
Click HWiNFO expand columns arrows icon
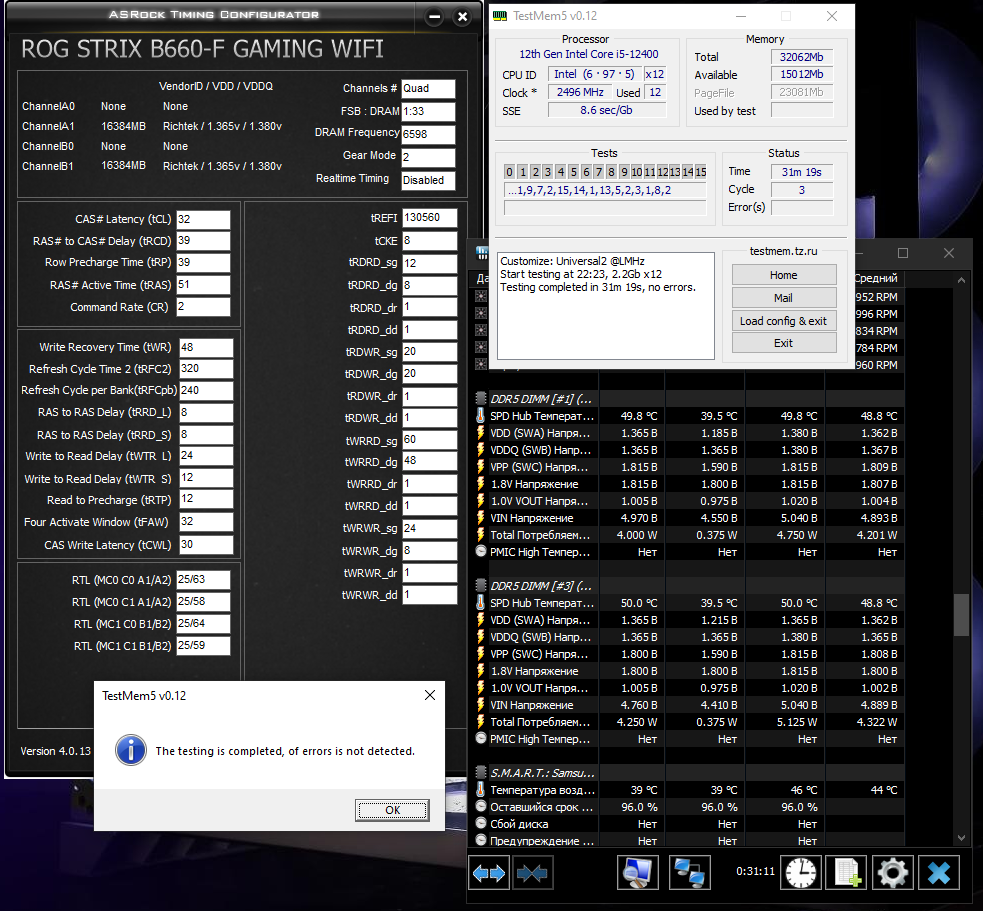pos(489,873)
